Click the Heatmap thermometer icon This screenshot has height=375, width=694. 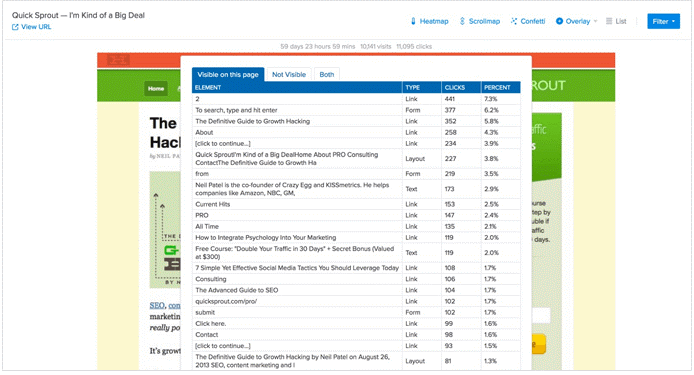pyautogui.click(x=413, y=21)
